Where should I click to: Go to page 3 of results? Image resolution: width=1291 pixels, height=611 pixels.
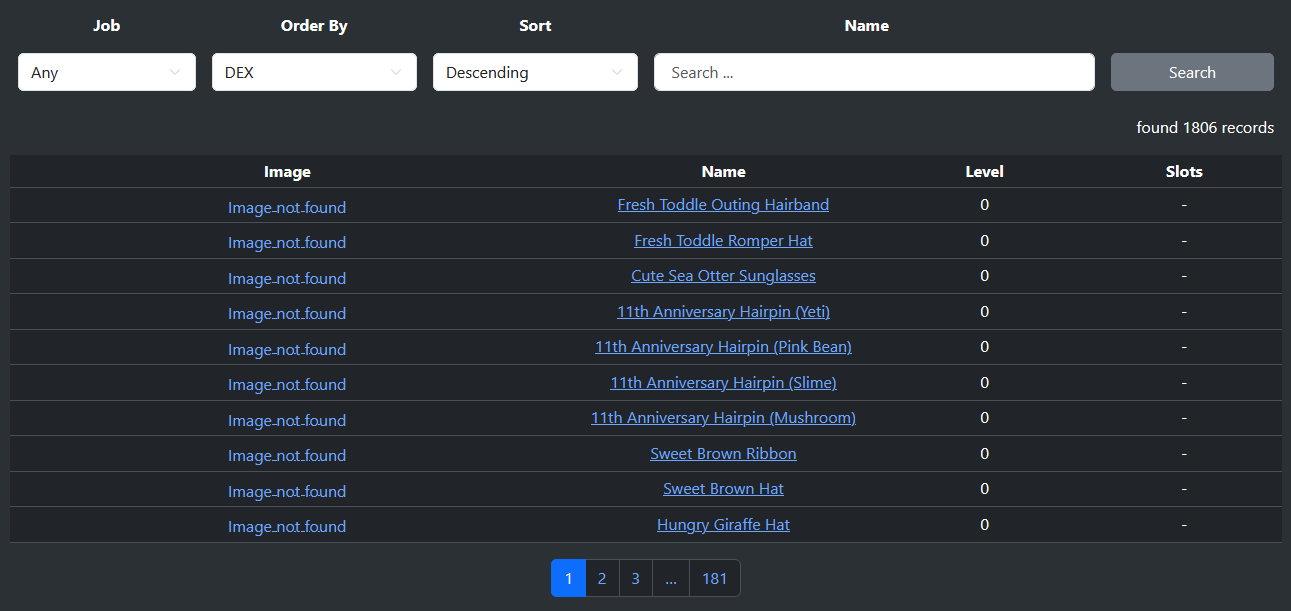[x=635, y=578]
